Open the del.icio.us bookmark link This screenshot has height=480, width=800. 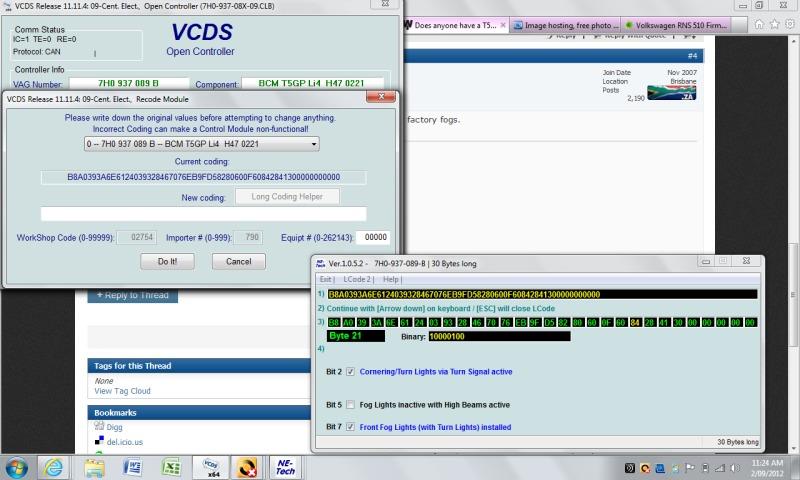pos(124,442)
